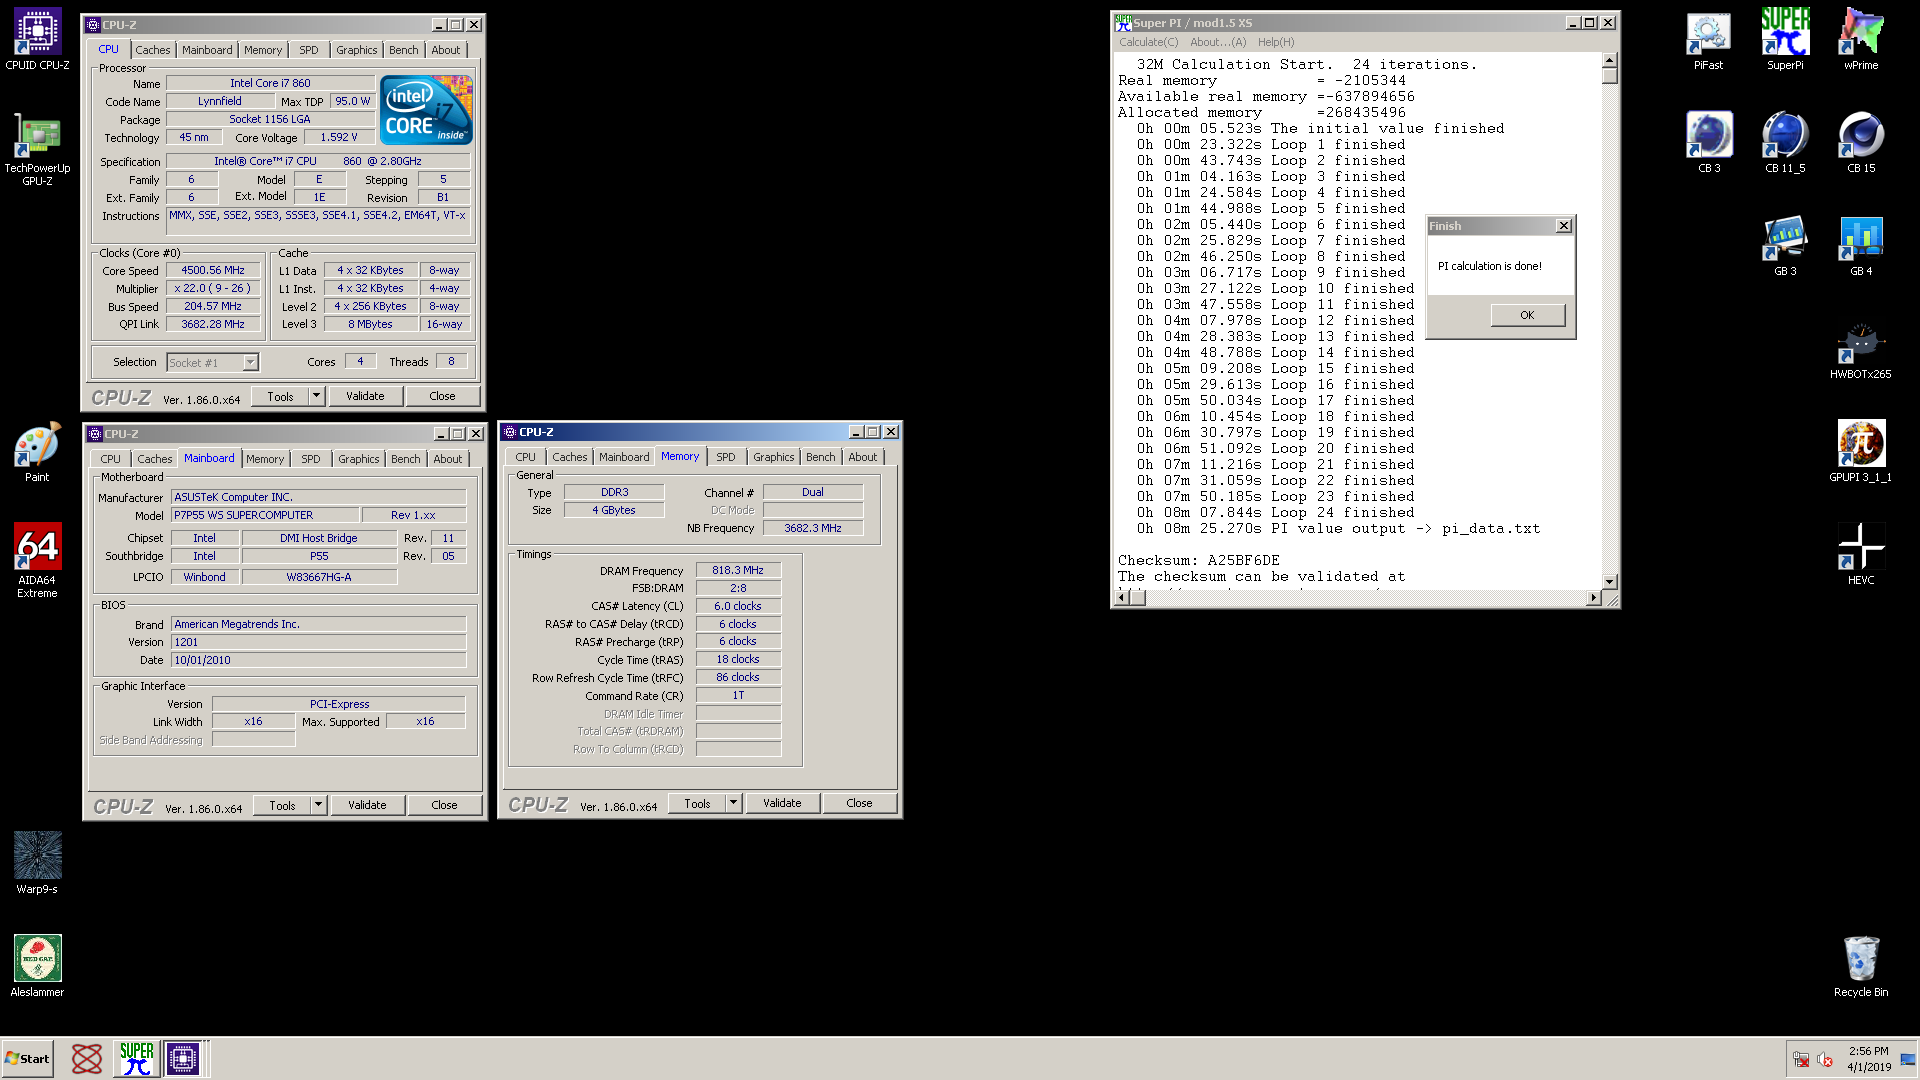Open Help(H) menu in Super PI
The image size is (1920, 1080).
[x=1276, y=42]
